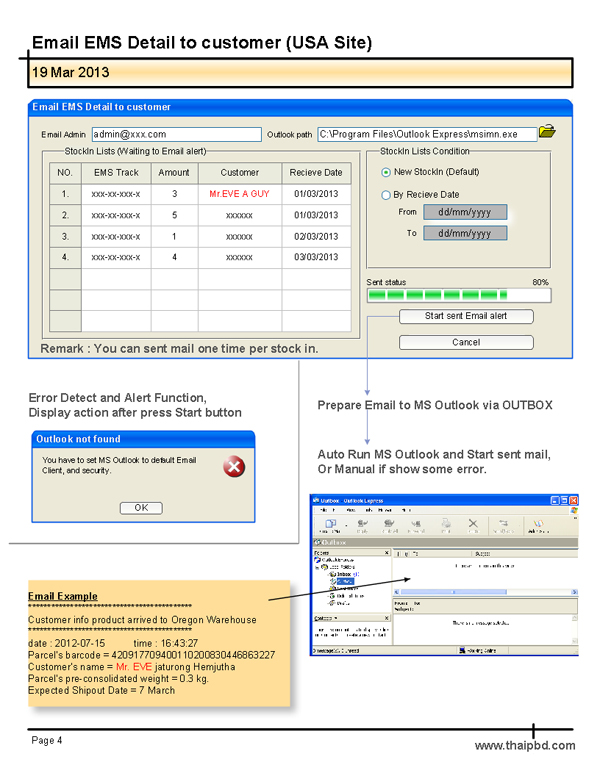The height and width of the screenshot is (776, 600).
Task: Click date cell 03/03/2013
Action: tap(316, 257)
